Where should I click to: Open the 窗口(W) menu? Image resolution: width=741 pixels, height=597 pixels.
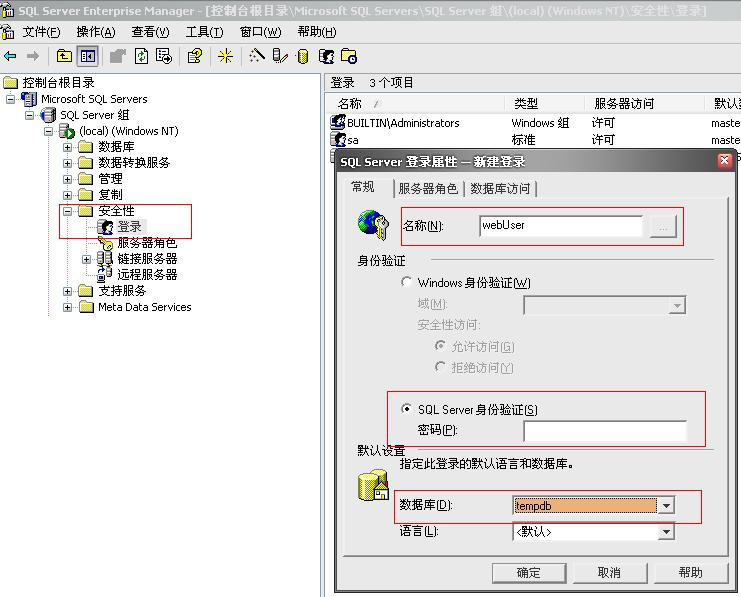pyautogui.click(x=260, y=32)
